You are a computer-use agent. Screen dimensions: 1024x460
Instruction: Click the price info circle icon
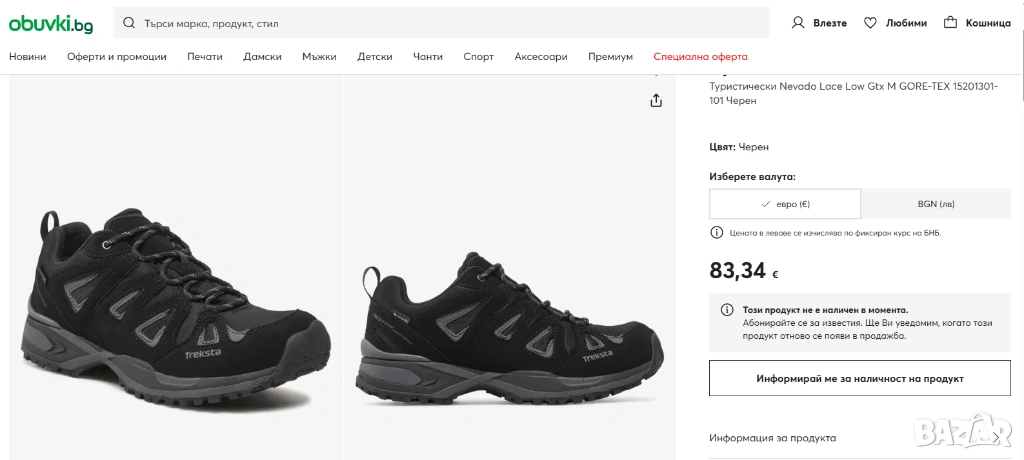[716, 233]
